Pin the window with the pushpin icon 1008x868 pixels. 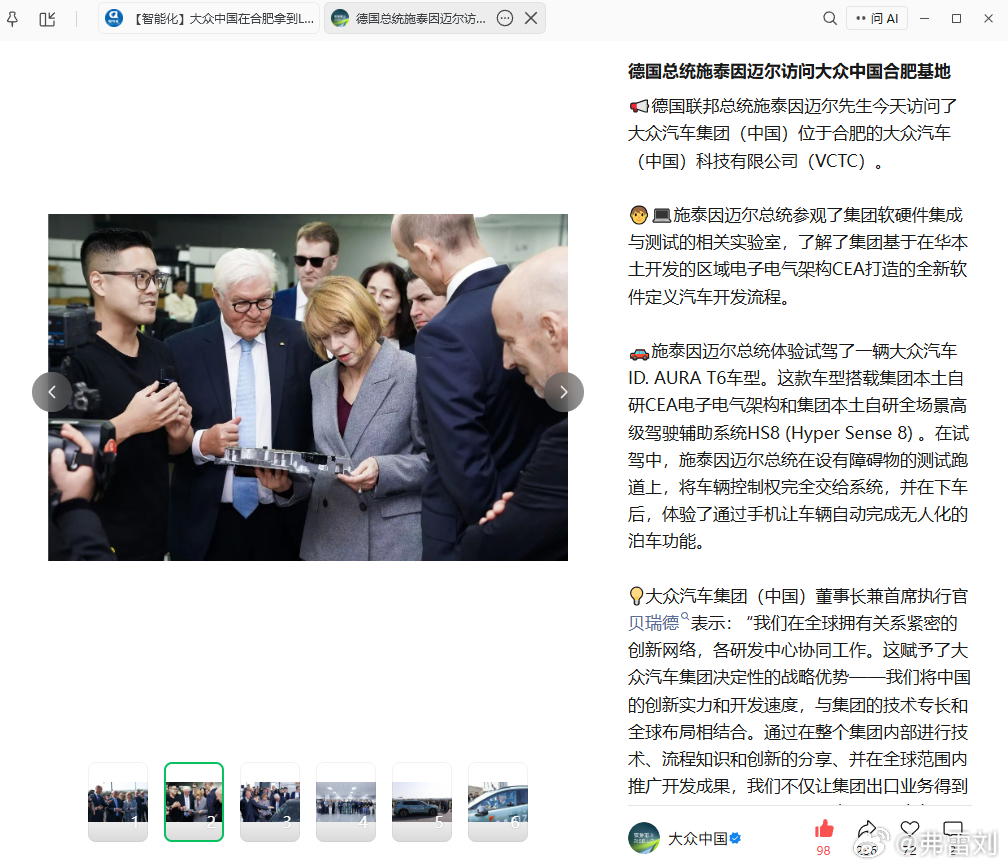(x=12, y=19)
